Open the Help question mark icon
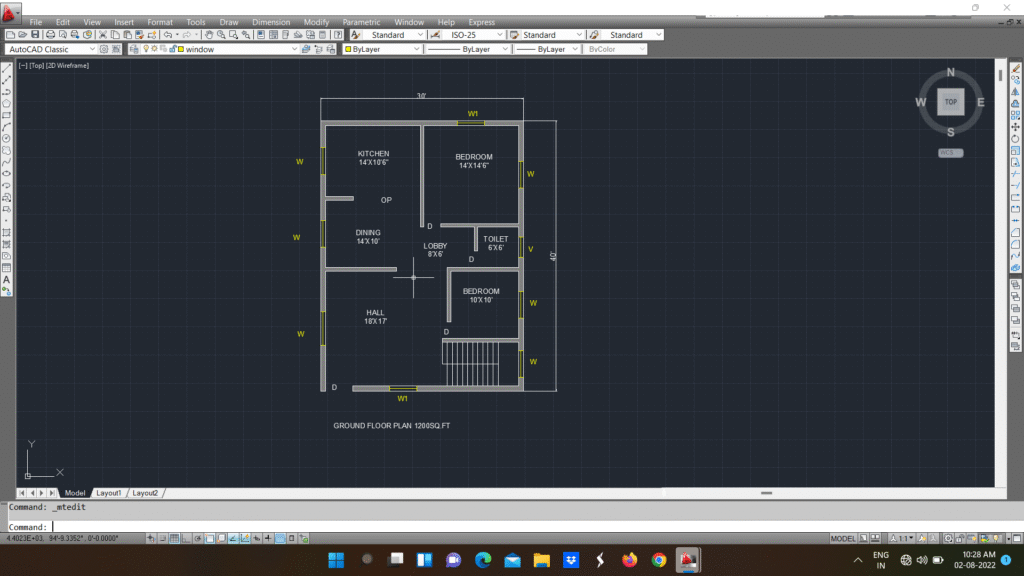 pos(338,35)
